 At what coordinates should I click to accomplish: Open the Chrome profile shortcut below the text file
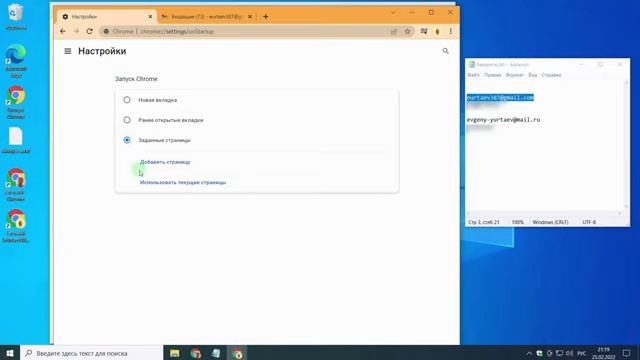tap(16, 184)
